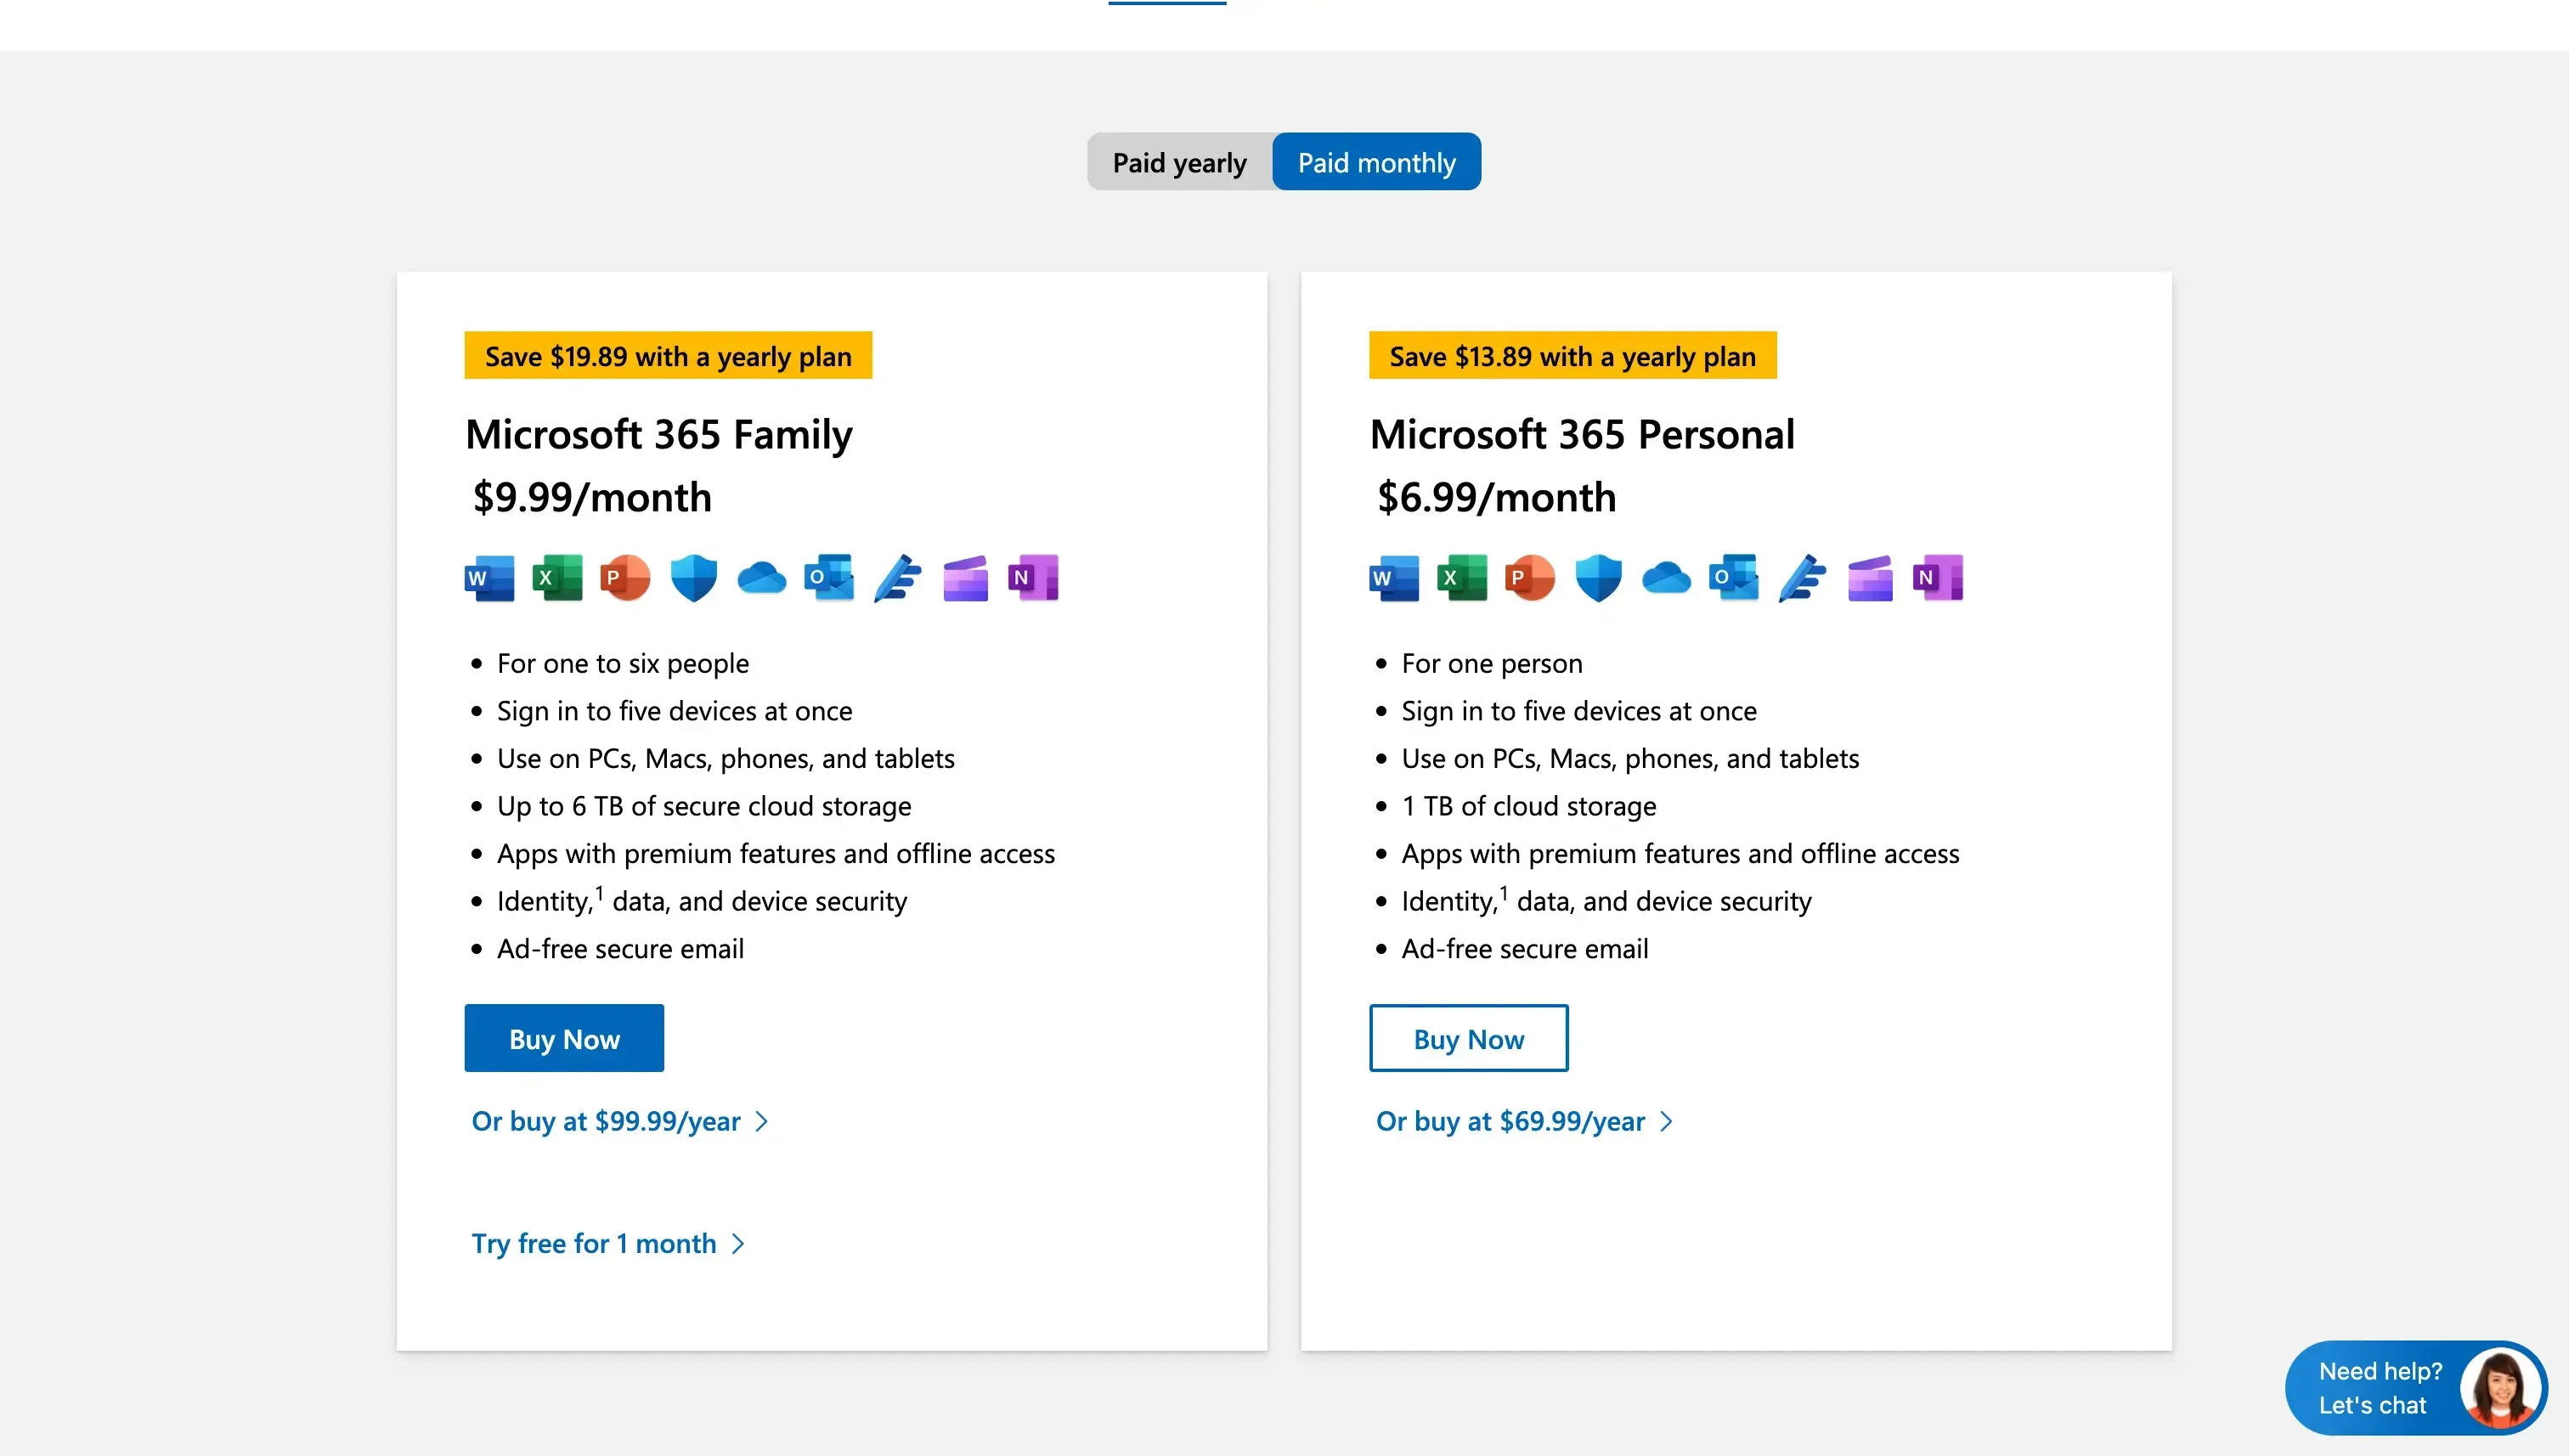This screenshot has height=1456, width=2569.
Task: Expand the $99.99/year purchase option chevron
Action: click(760, 1121)
